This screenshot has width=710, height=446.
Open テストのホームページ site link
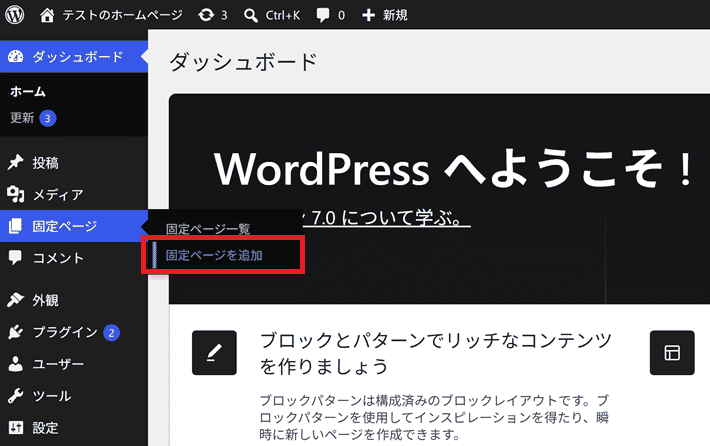tap(122, 15)
